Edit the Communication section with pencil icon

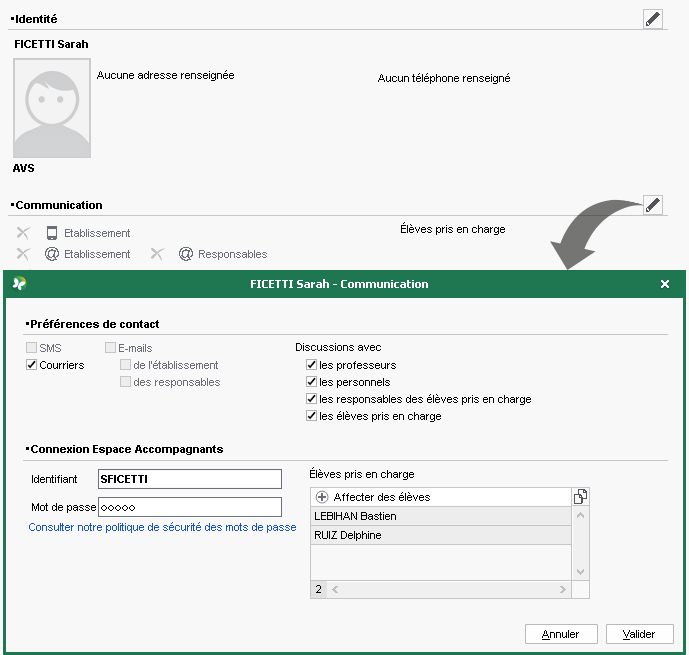coord(653,205)
